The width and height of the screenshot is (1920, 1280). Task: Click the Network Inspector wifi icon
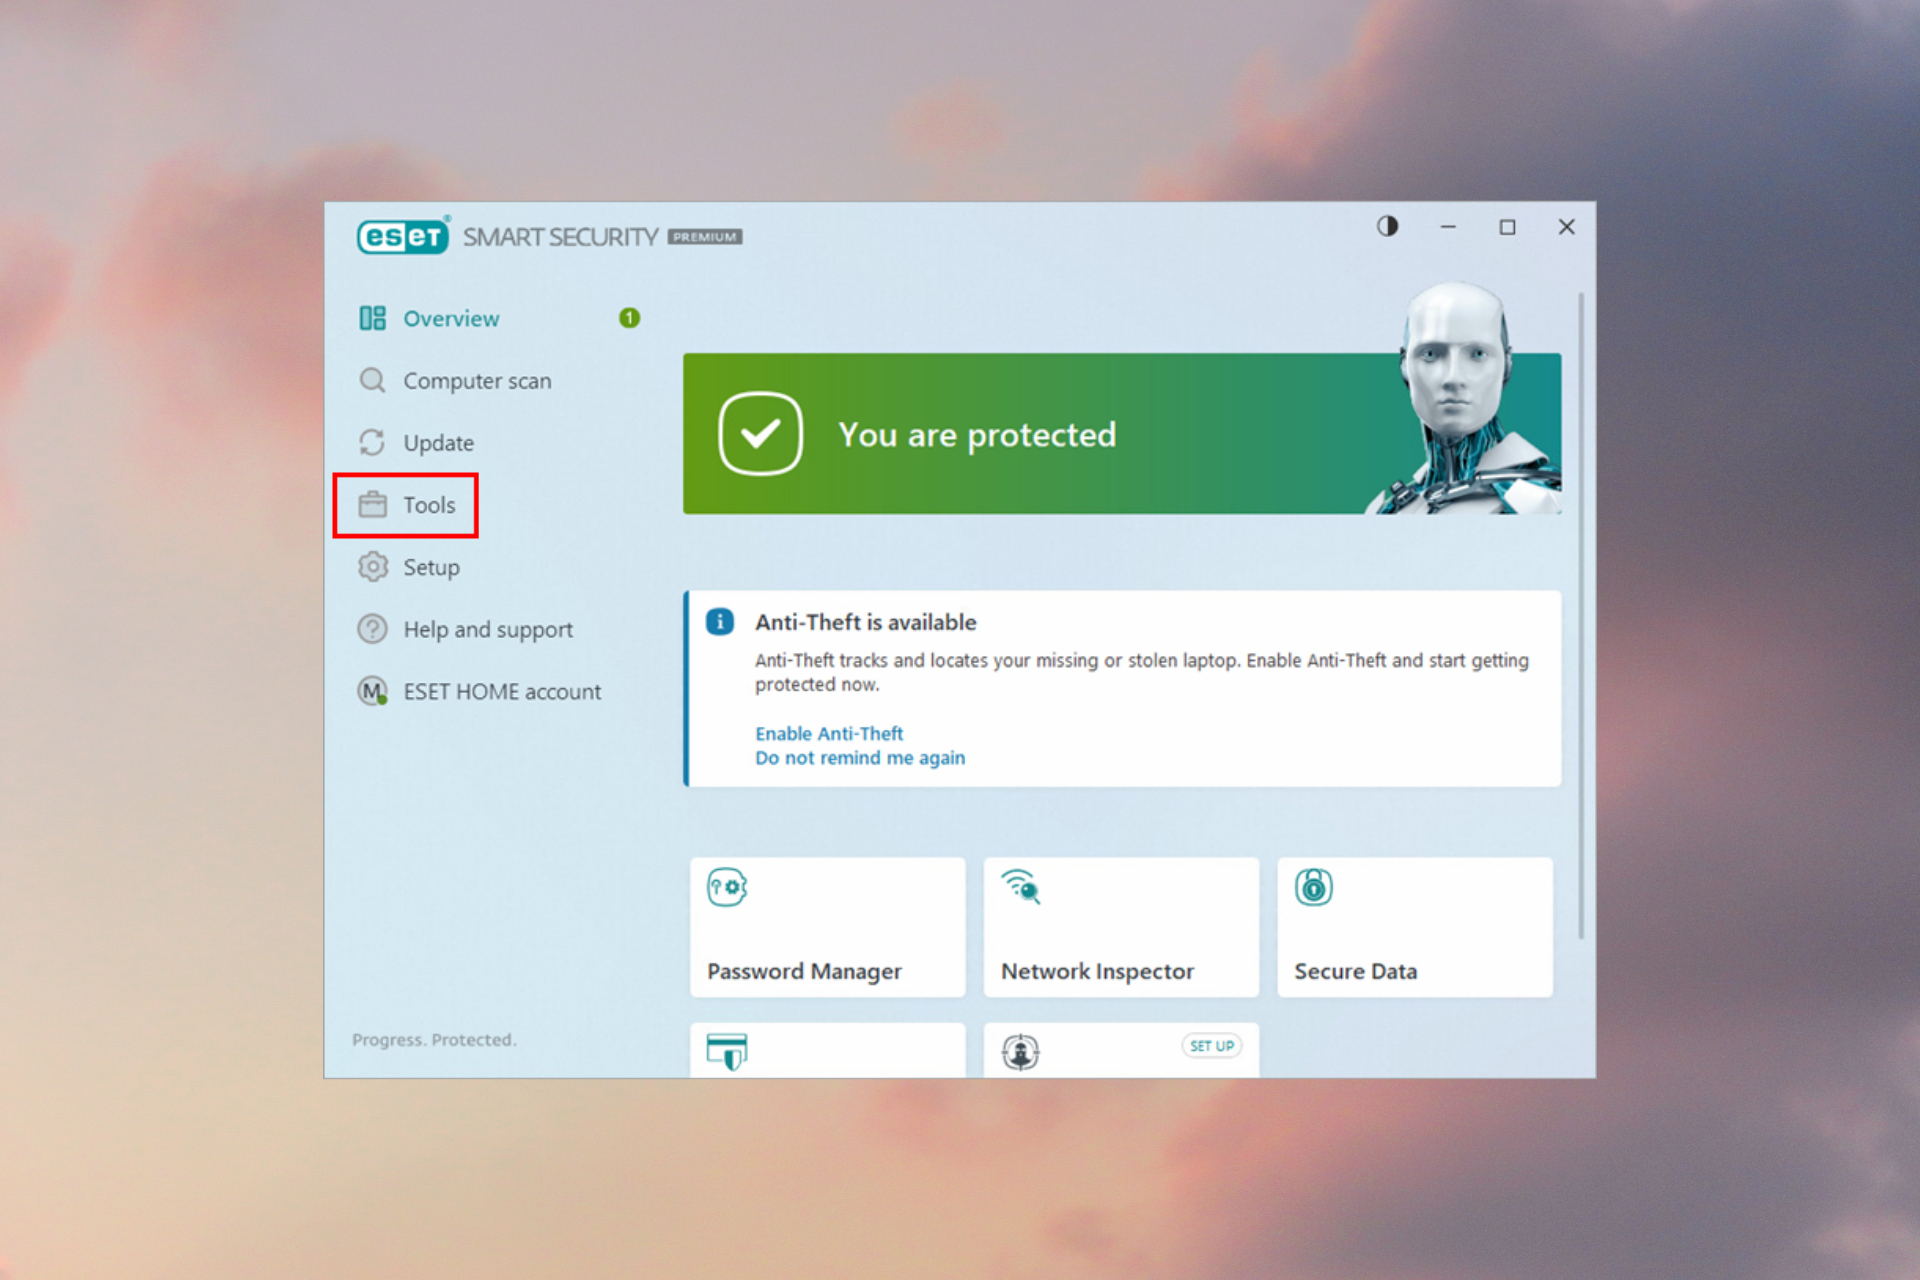pos(1021,887)
